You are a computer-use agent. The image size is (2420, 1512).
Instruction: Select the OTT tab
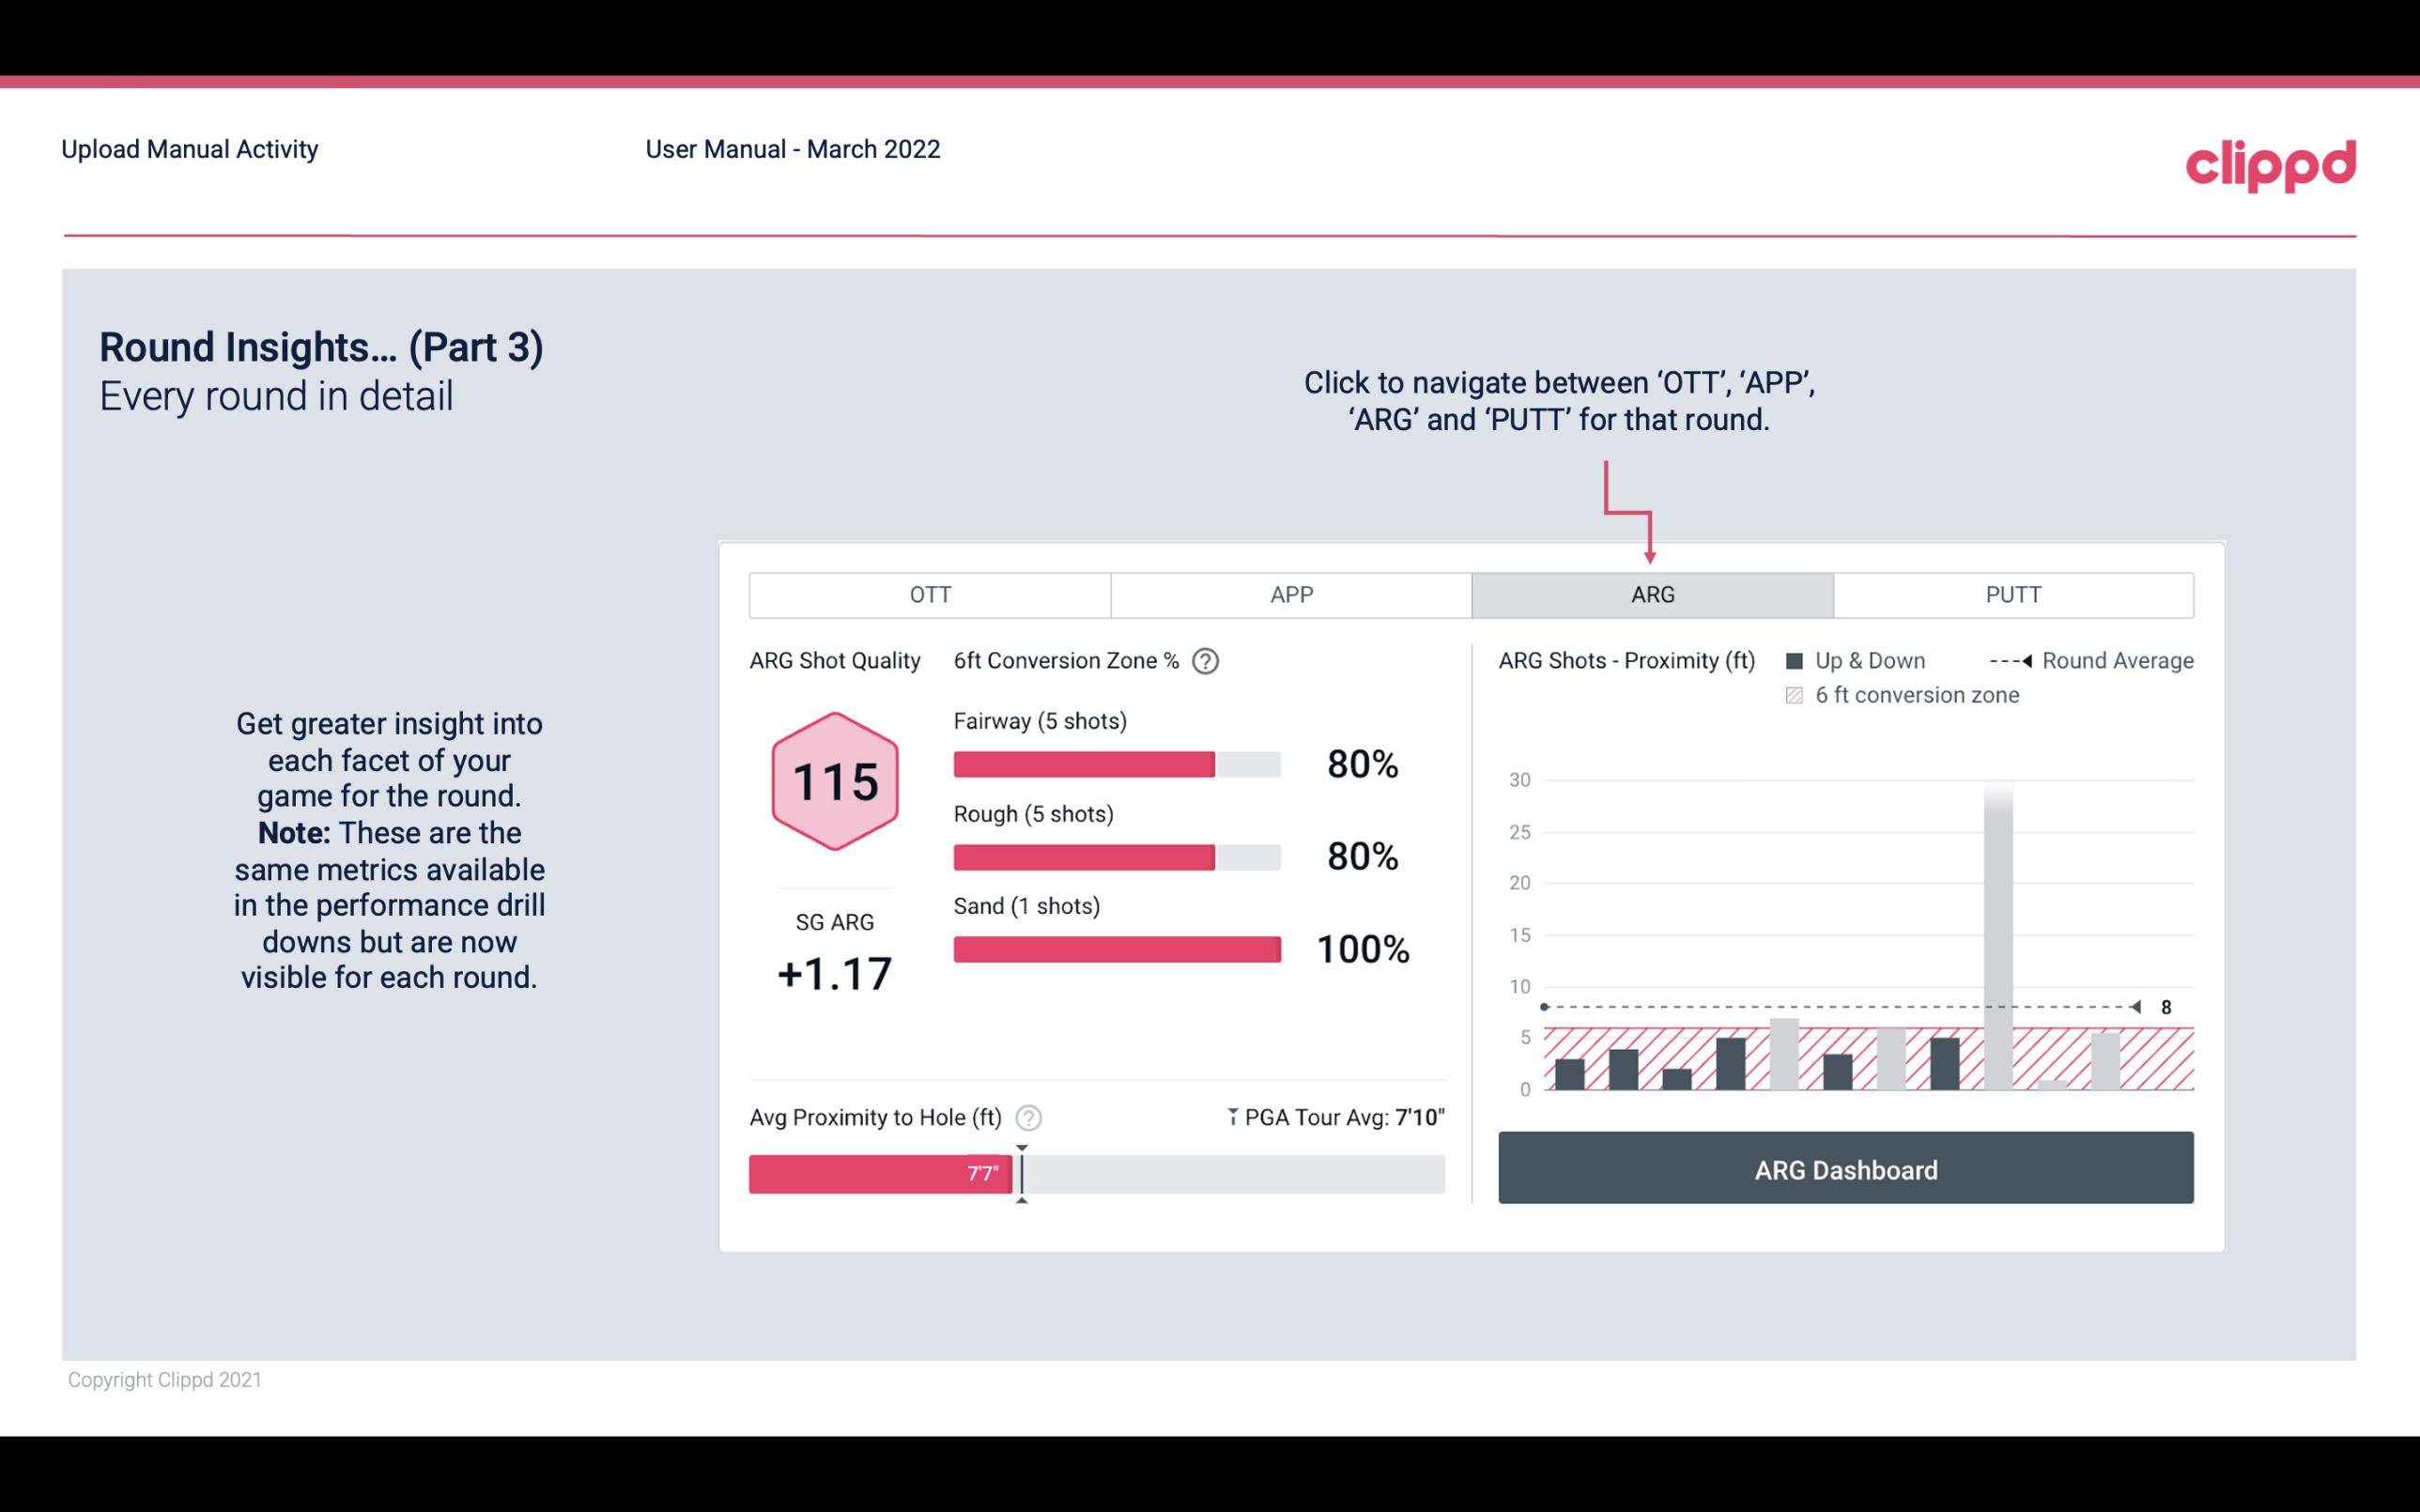pos(930,594)
